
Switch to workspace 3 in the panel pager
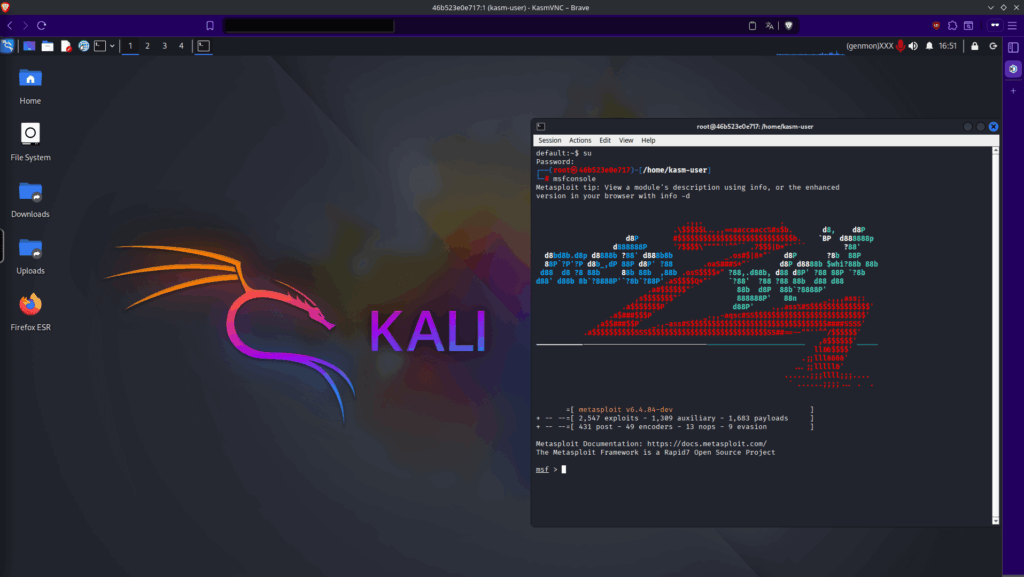[x=165, y=46]
